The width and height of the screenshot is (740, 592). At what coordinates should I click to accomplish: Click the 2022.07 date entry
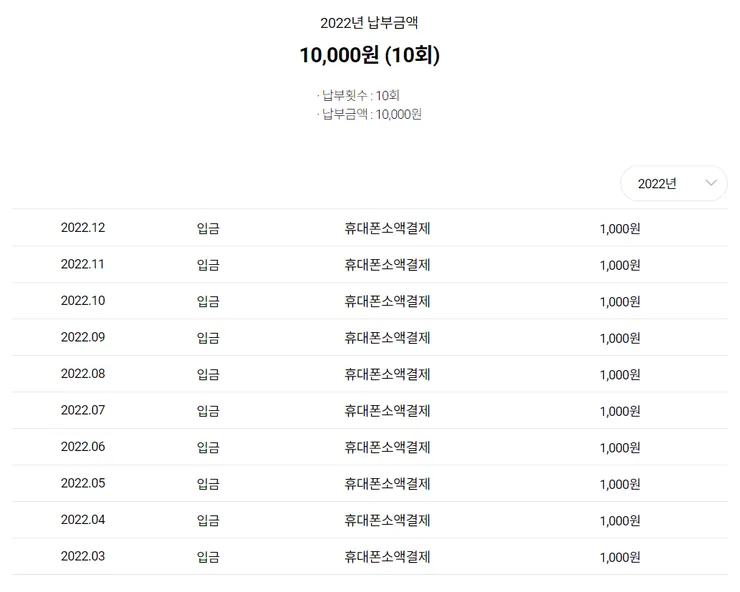83,410
